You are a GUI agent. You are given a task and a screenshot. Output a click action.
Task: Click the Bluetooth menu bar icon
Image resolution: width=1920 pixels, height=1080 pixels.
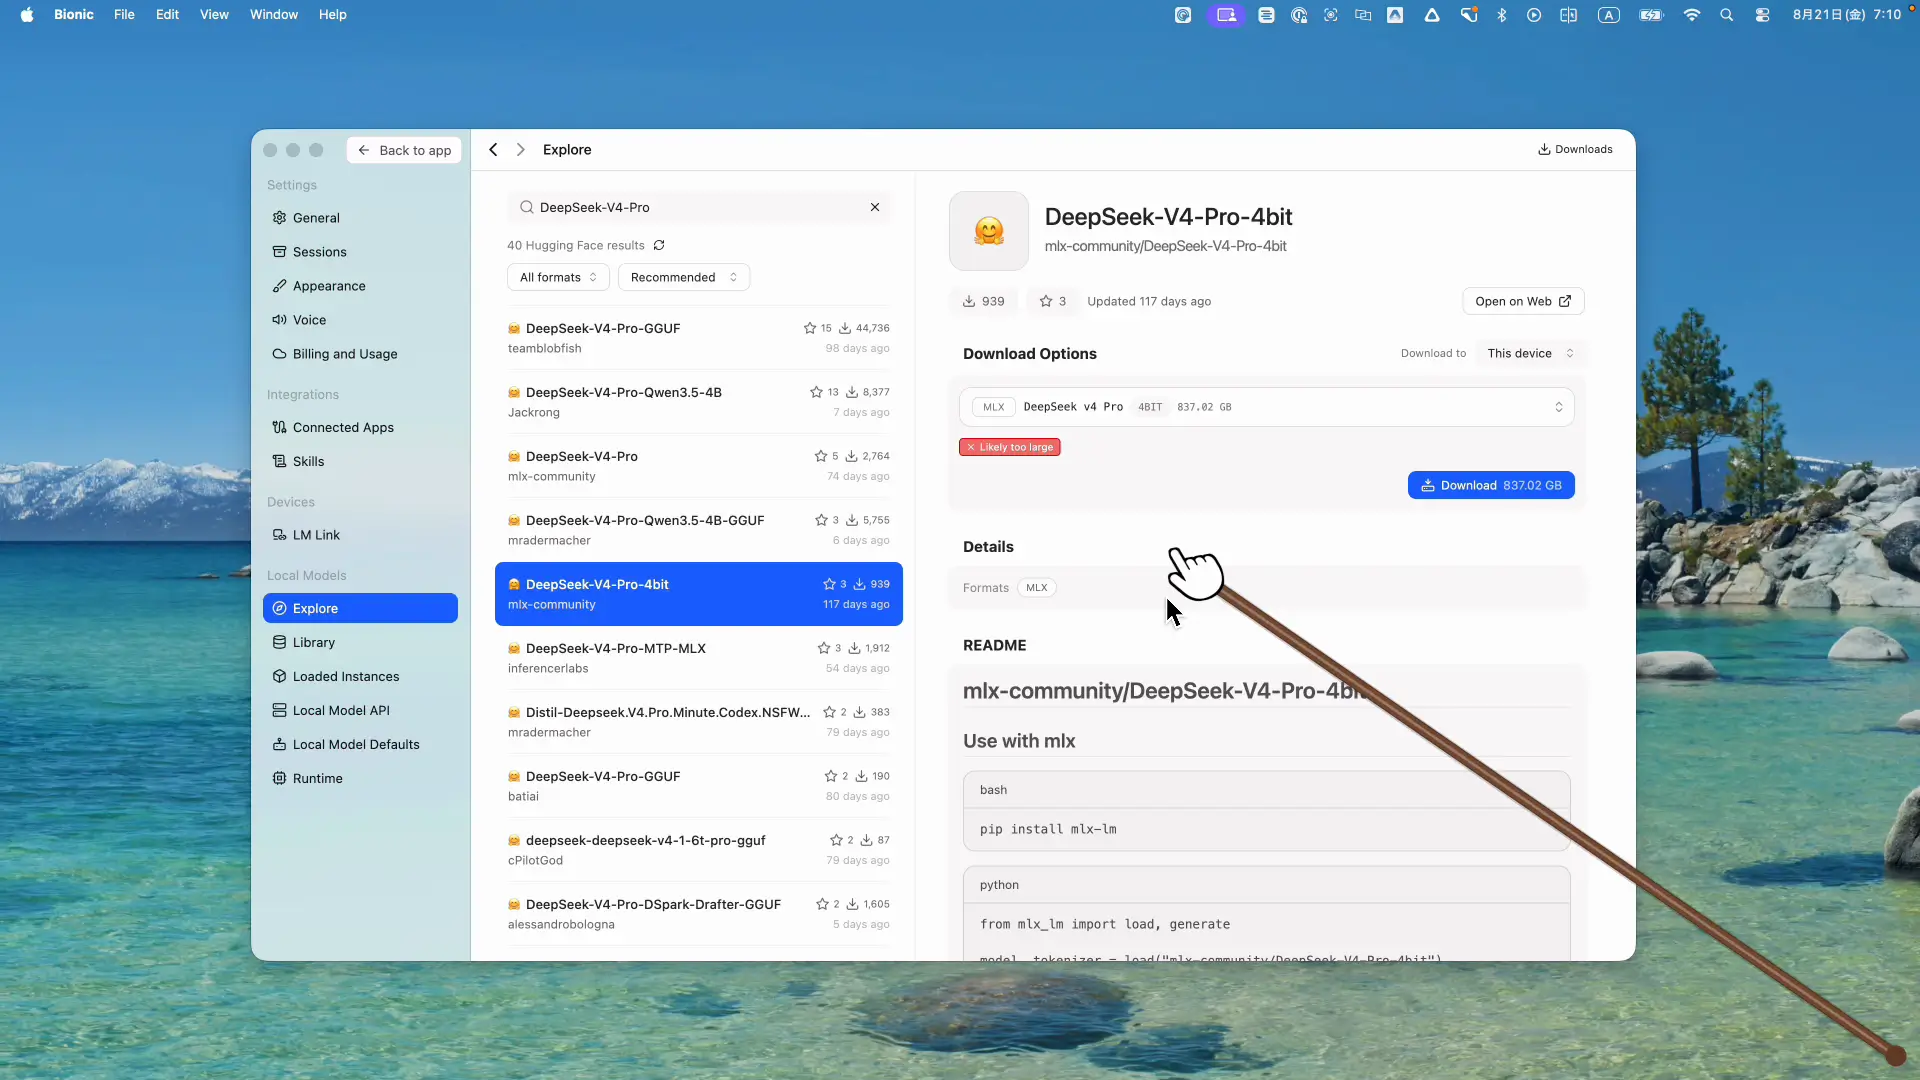tap(1501, 15)
